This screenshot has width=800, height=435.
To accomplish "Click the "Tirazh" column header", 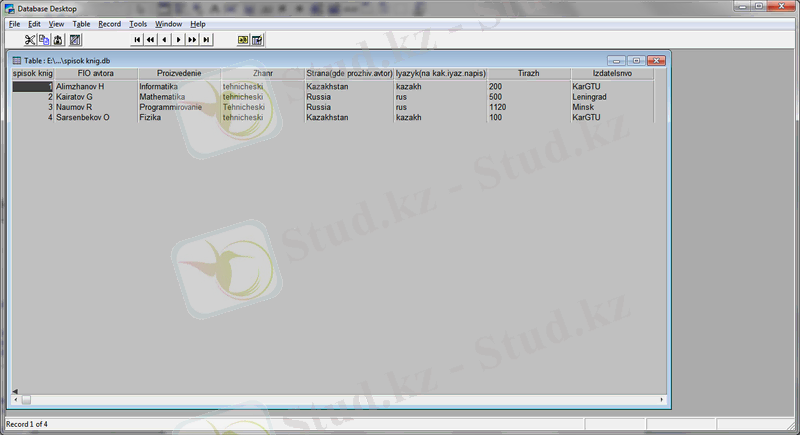I will (x=528, y=73).
